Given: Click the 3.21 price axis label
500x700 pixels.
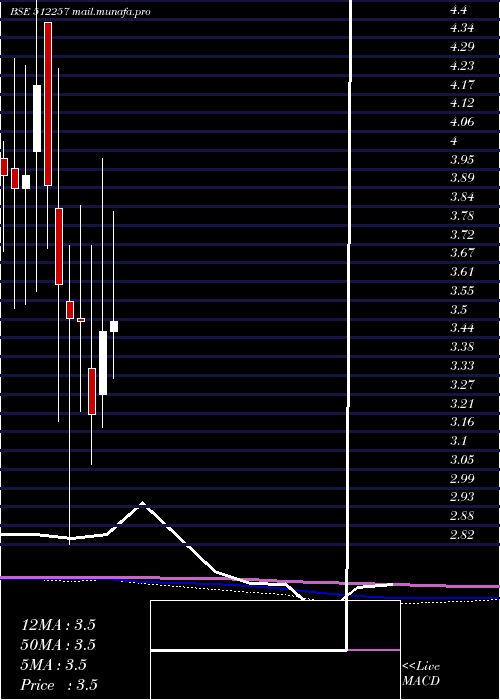Looking at the screenshot, I should click(462, 404).
